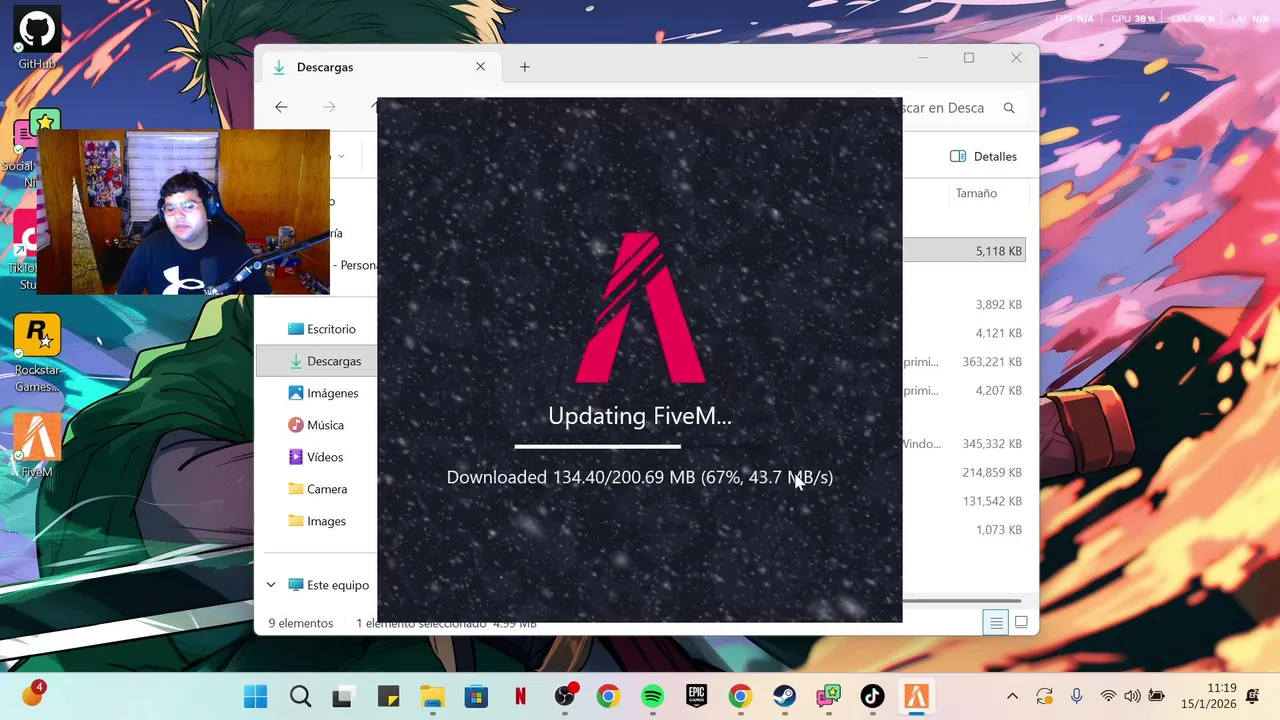Viewport: 1280px width, 720px height.
Task: Sort by the Tamaño column header
Action: 976,193
